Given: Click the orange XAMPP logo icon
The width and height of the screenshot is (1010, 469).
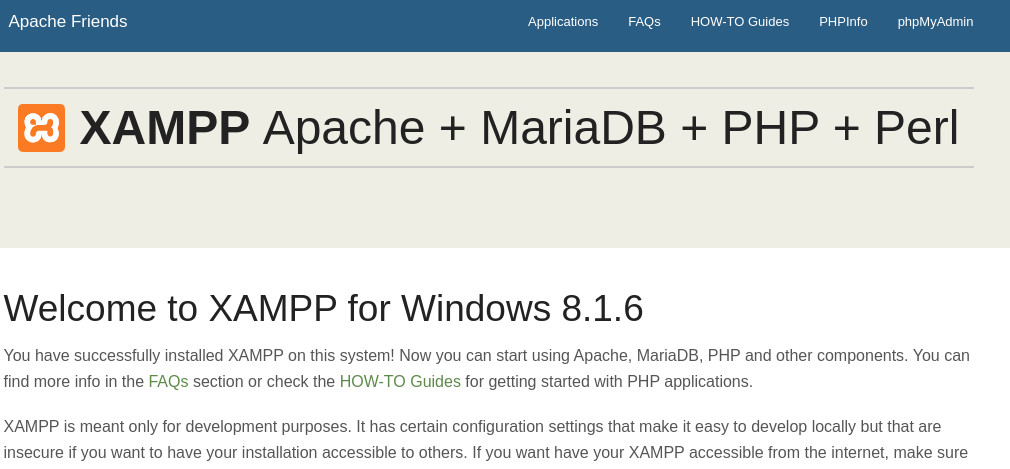Looking at the screenshot, I should 41,128.
